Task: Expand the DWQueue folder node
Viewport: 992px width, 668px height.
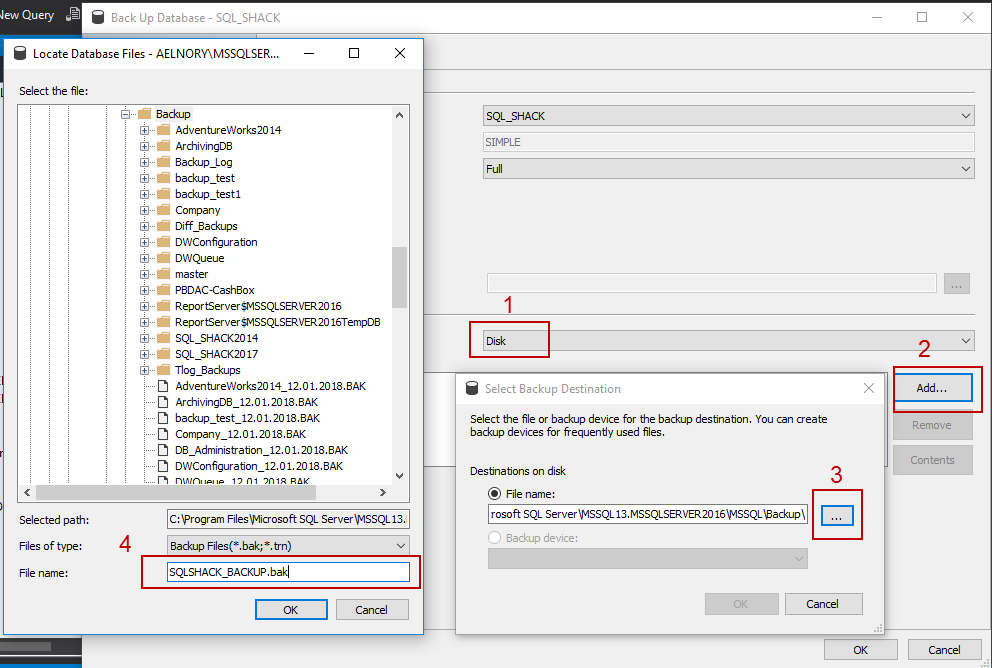Action: (144, 258)
